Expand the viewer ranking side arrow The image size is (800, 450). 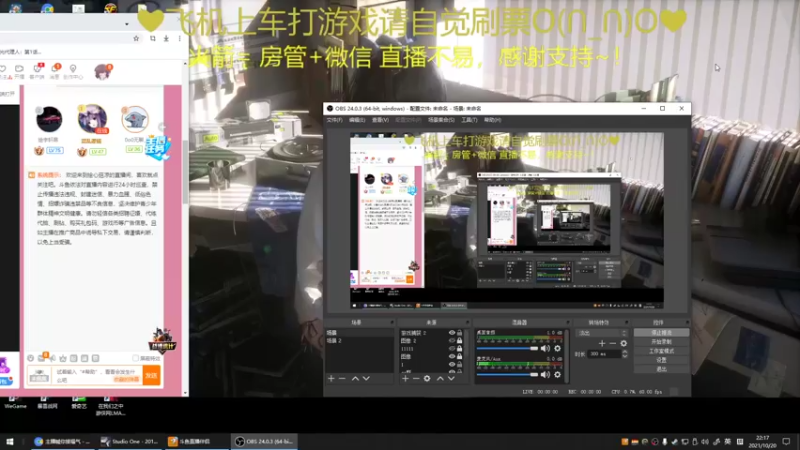click(x=162, y=127)
